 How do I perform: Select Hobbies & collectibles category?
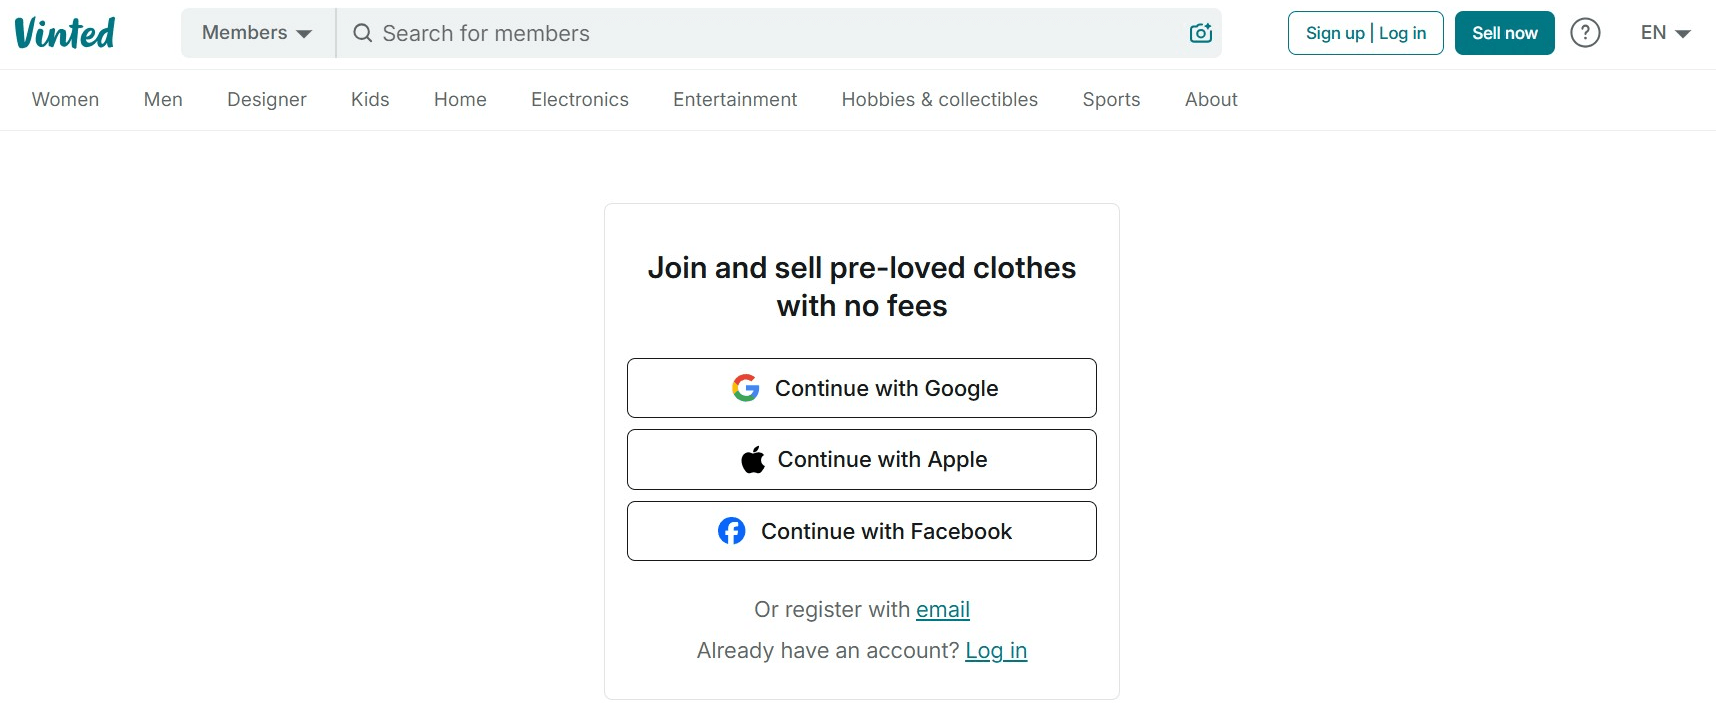click(940, 100)
